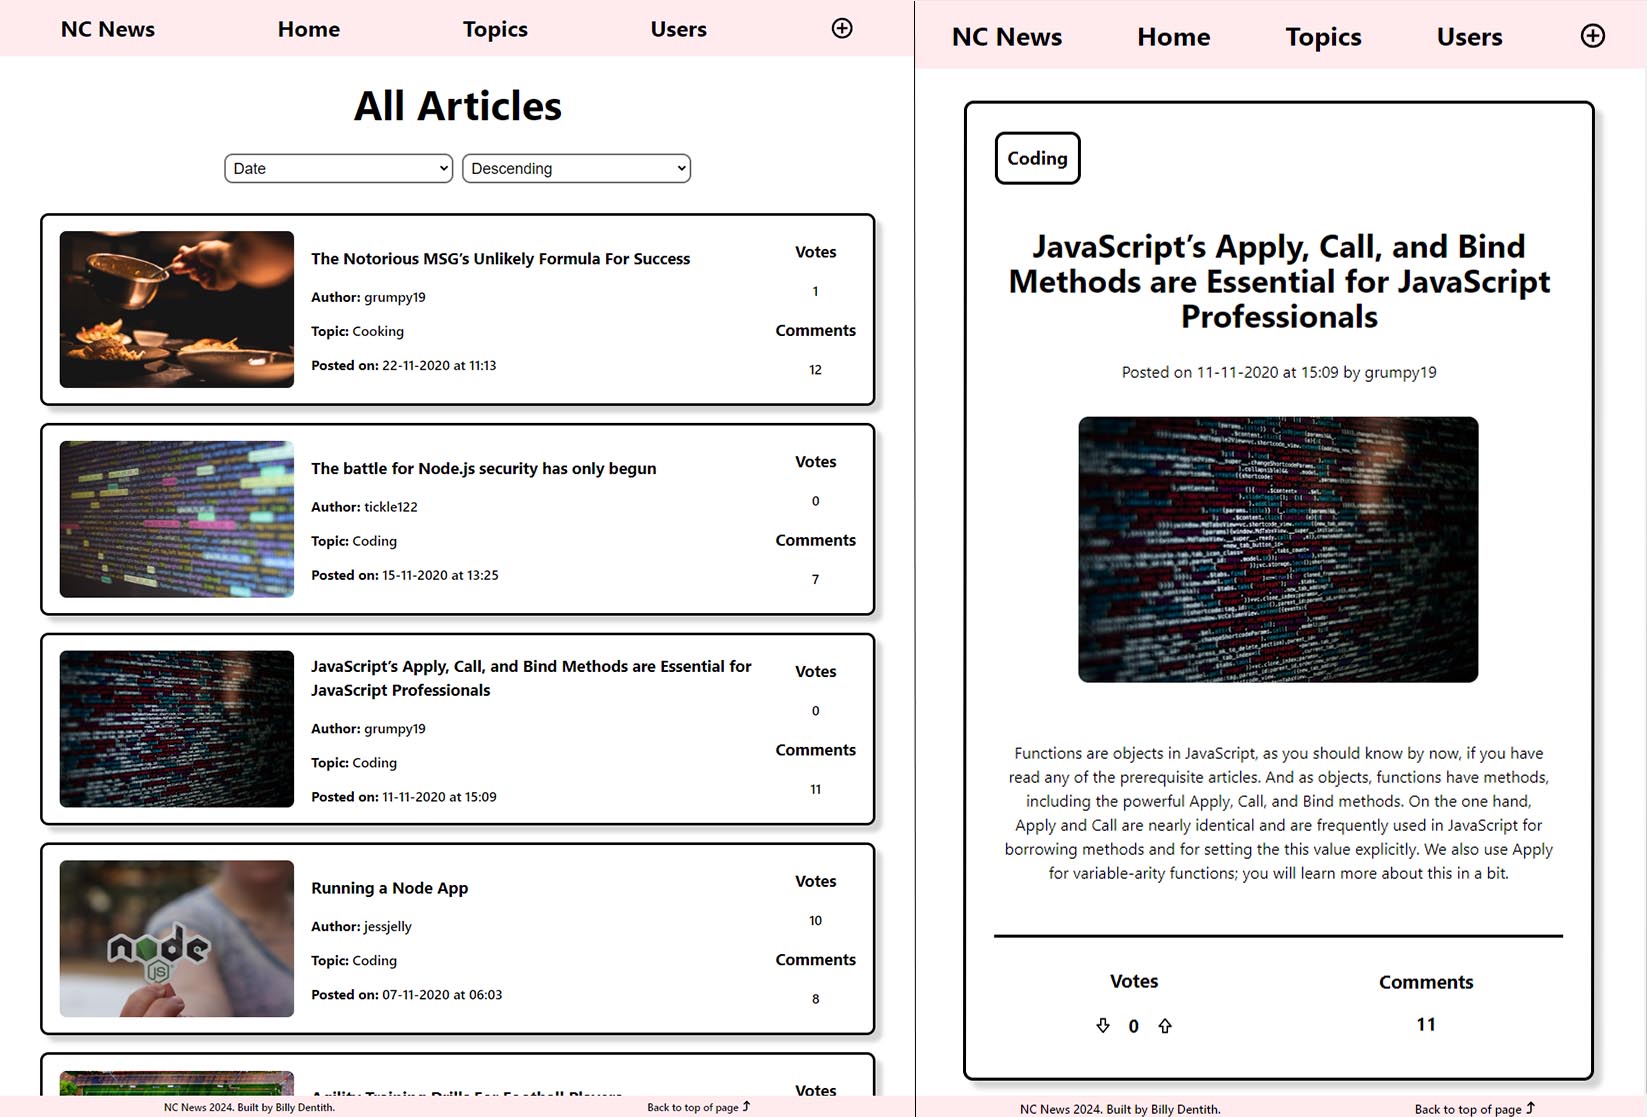Click comments count 7 on Node.js security card
Image resolution: width=1647 pixels, height=1117 pixels.
[x=815, y=580]
